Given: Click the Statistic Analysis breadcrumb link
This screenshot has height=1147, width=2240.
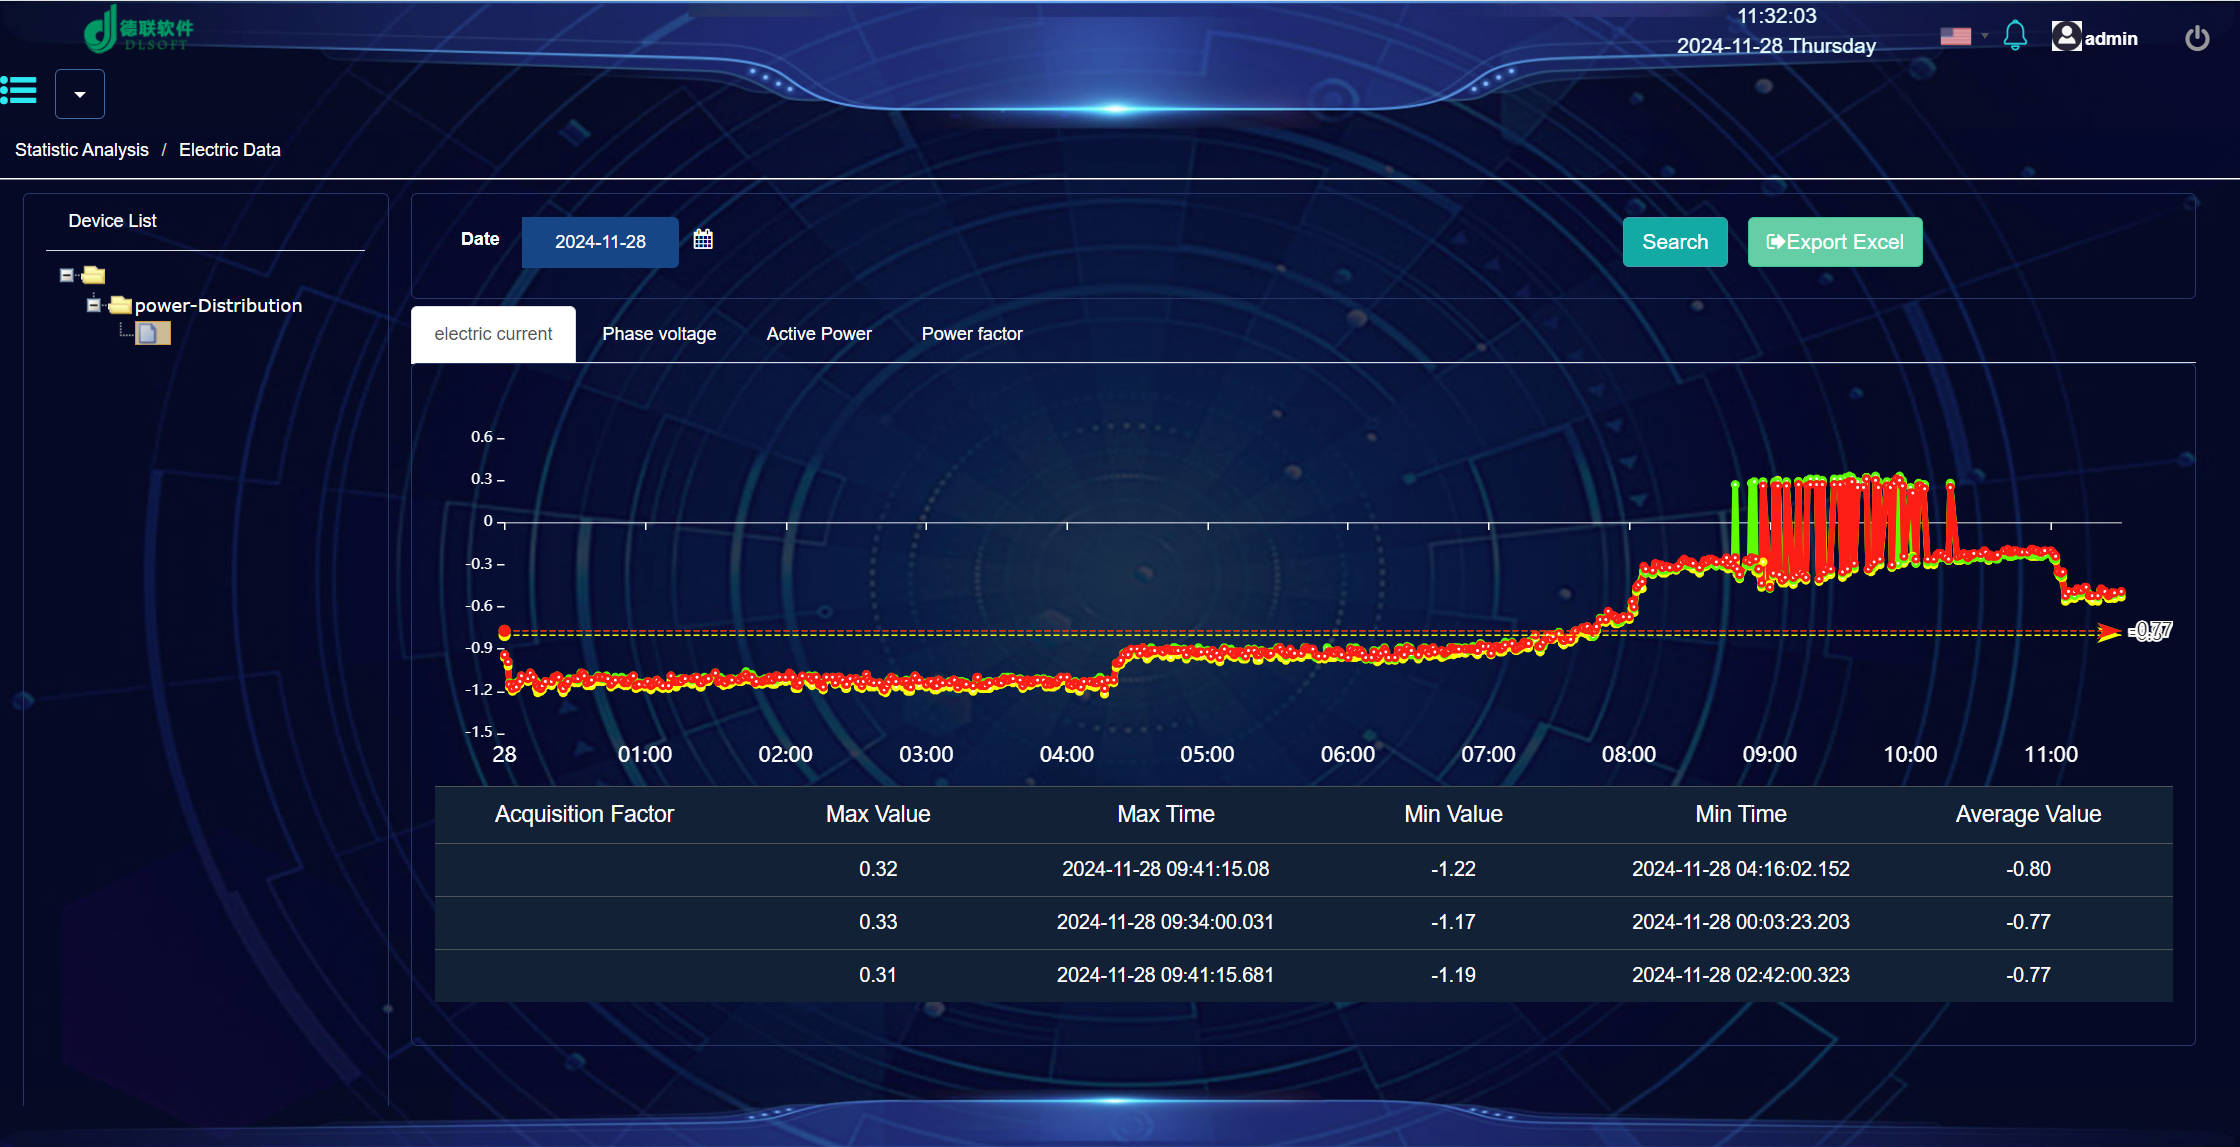Looking at the screenshot, I should tap(82, 150).
